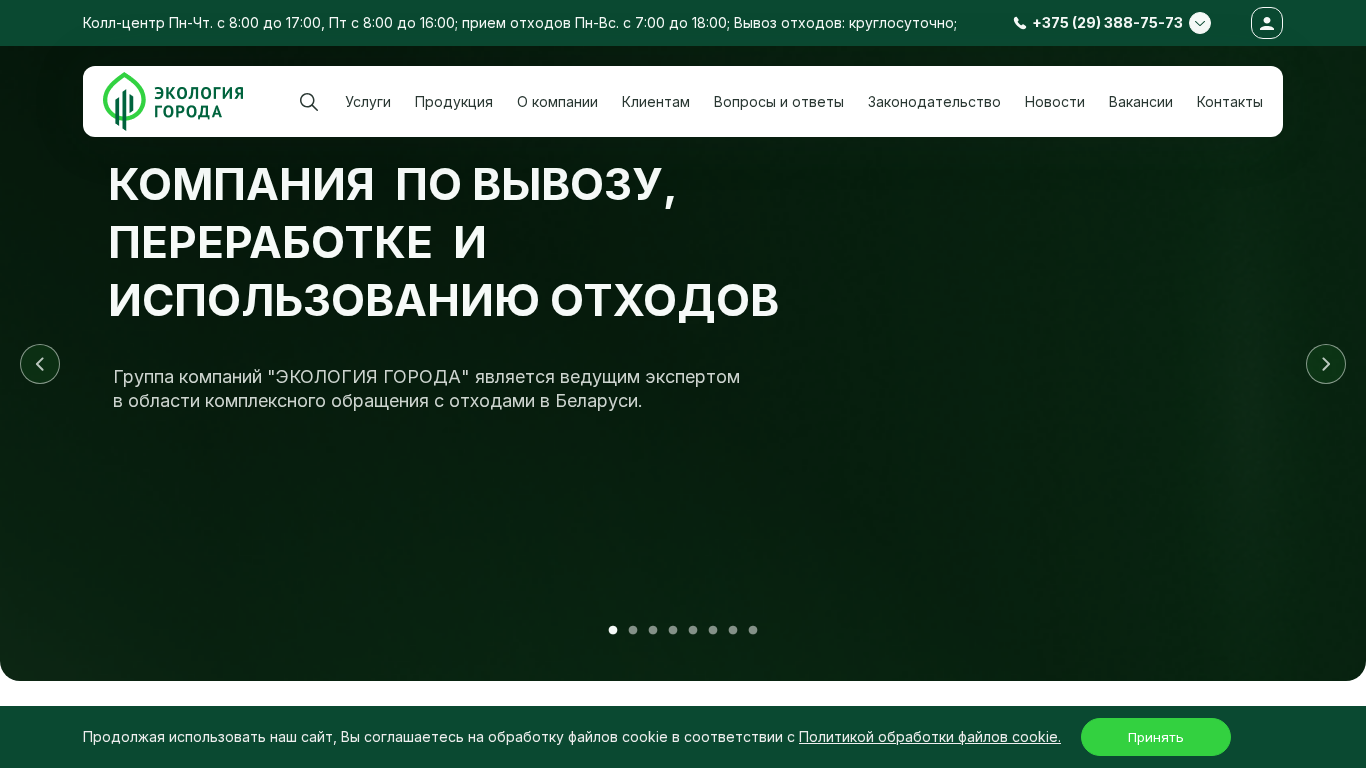This screenshot has height=768, width=1366.
Task: Open the Законодательство section
Action: point(934,102)
